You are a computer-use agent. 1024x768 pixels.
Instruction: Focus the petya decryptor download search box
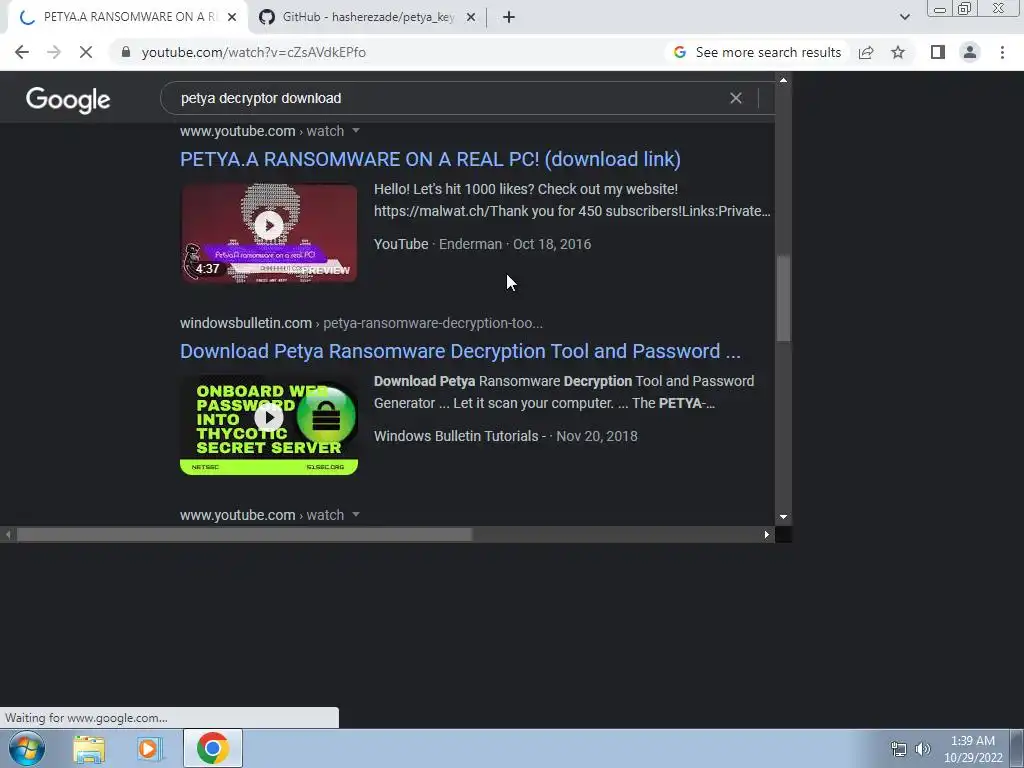click(x=444, y=98)
